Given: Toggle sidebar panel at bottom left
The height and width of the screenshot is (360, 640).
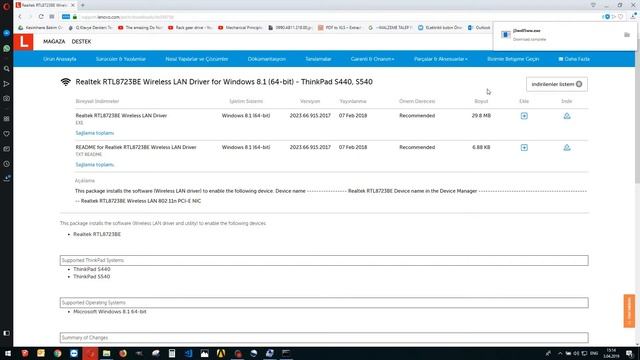Looking at the screenshot, I should tap(6, 333).
